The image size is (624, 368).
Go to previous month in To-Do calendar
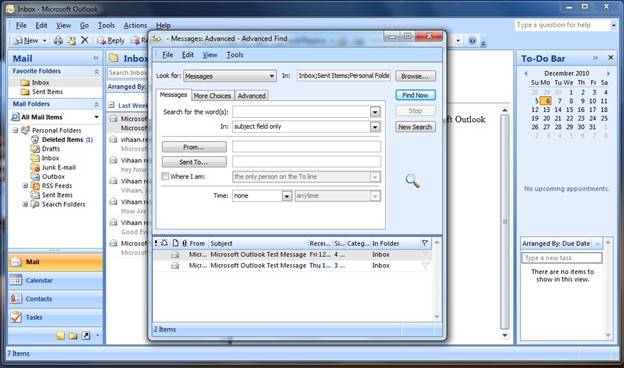point(526,73)
